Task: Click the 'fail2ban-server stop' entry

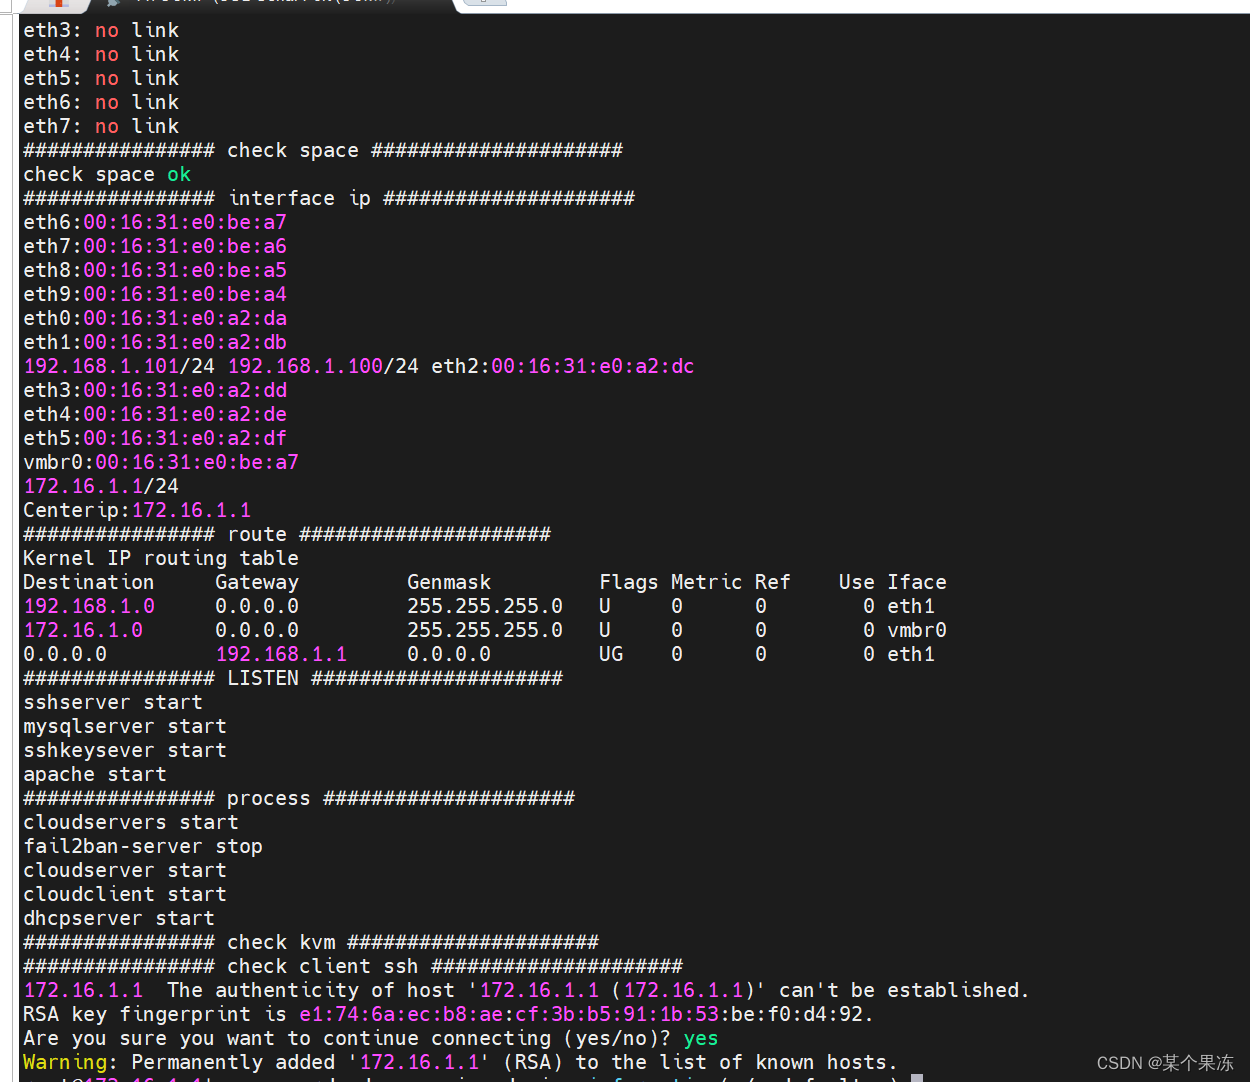Action: tap(142, 846)
